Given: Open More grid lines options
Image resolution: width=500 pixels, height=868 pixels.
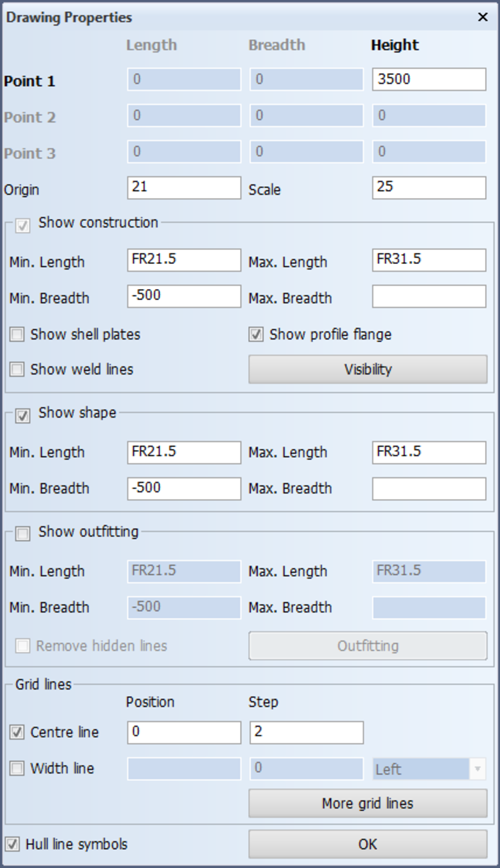Looking at the screenshot, I should click(368, 803).
